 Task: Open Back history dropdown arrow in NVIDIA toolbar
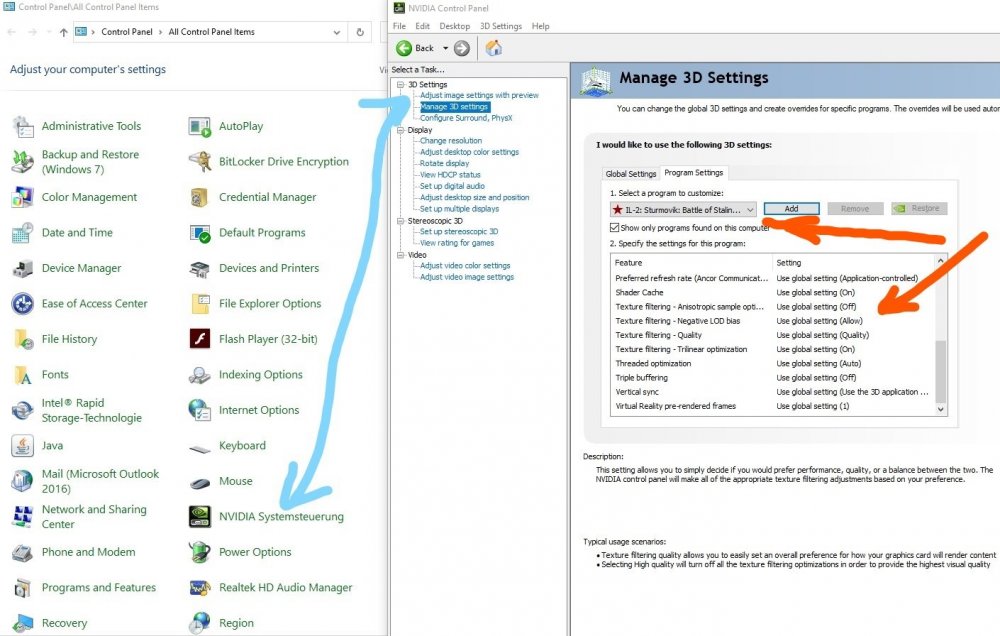445,48
